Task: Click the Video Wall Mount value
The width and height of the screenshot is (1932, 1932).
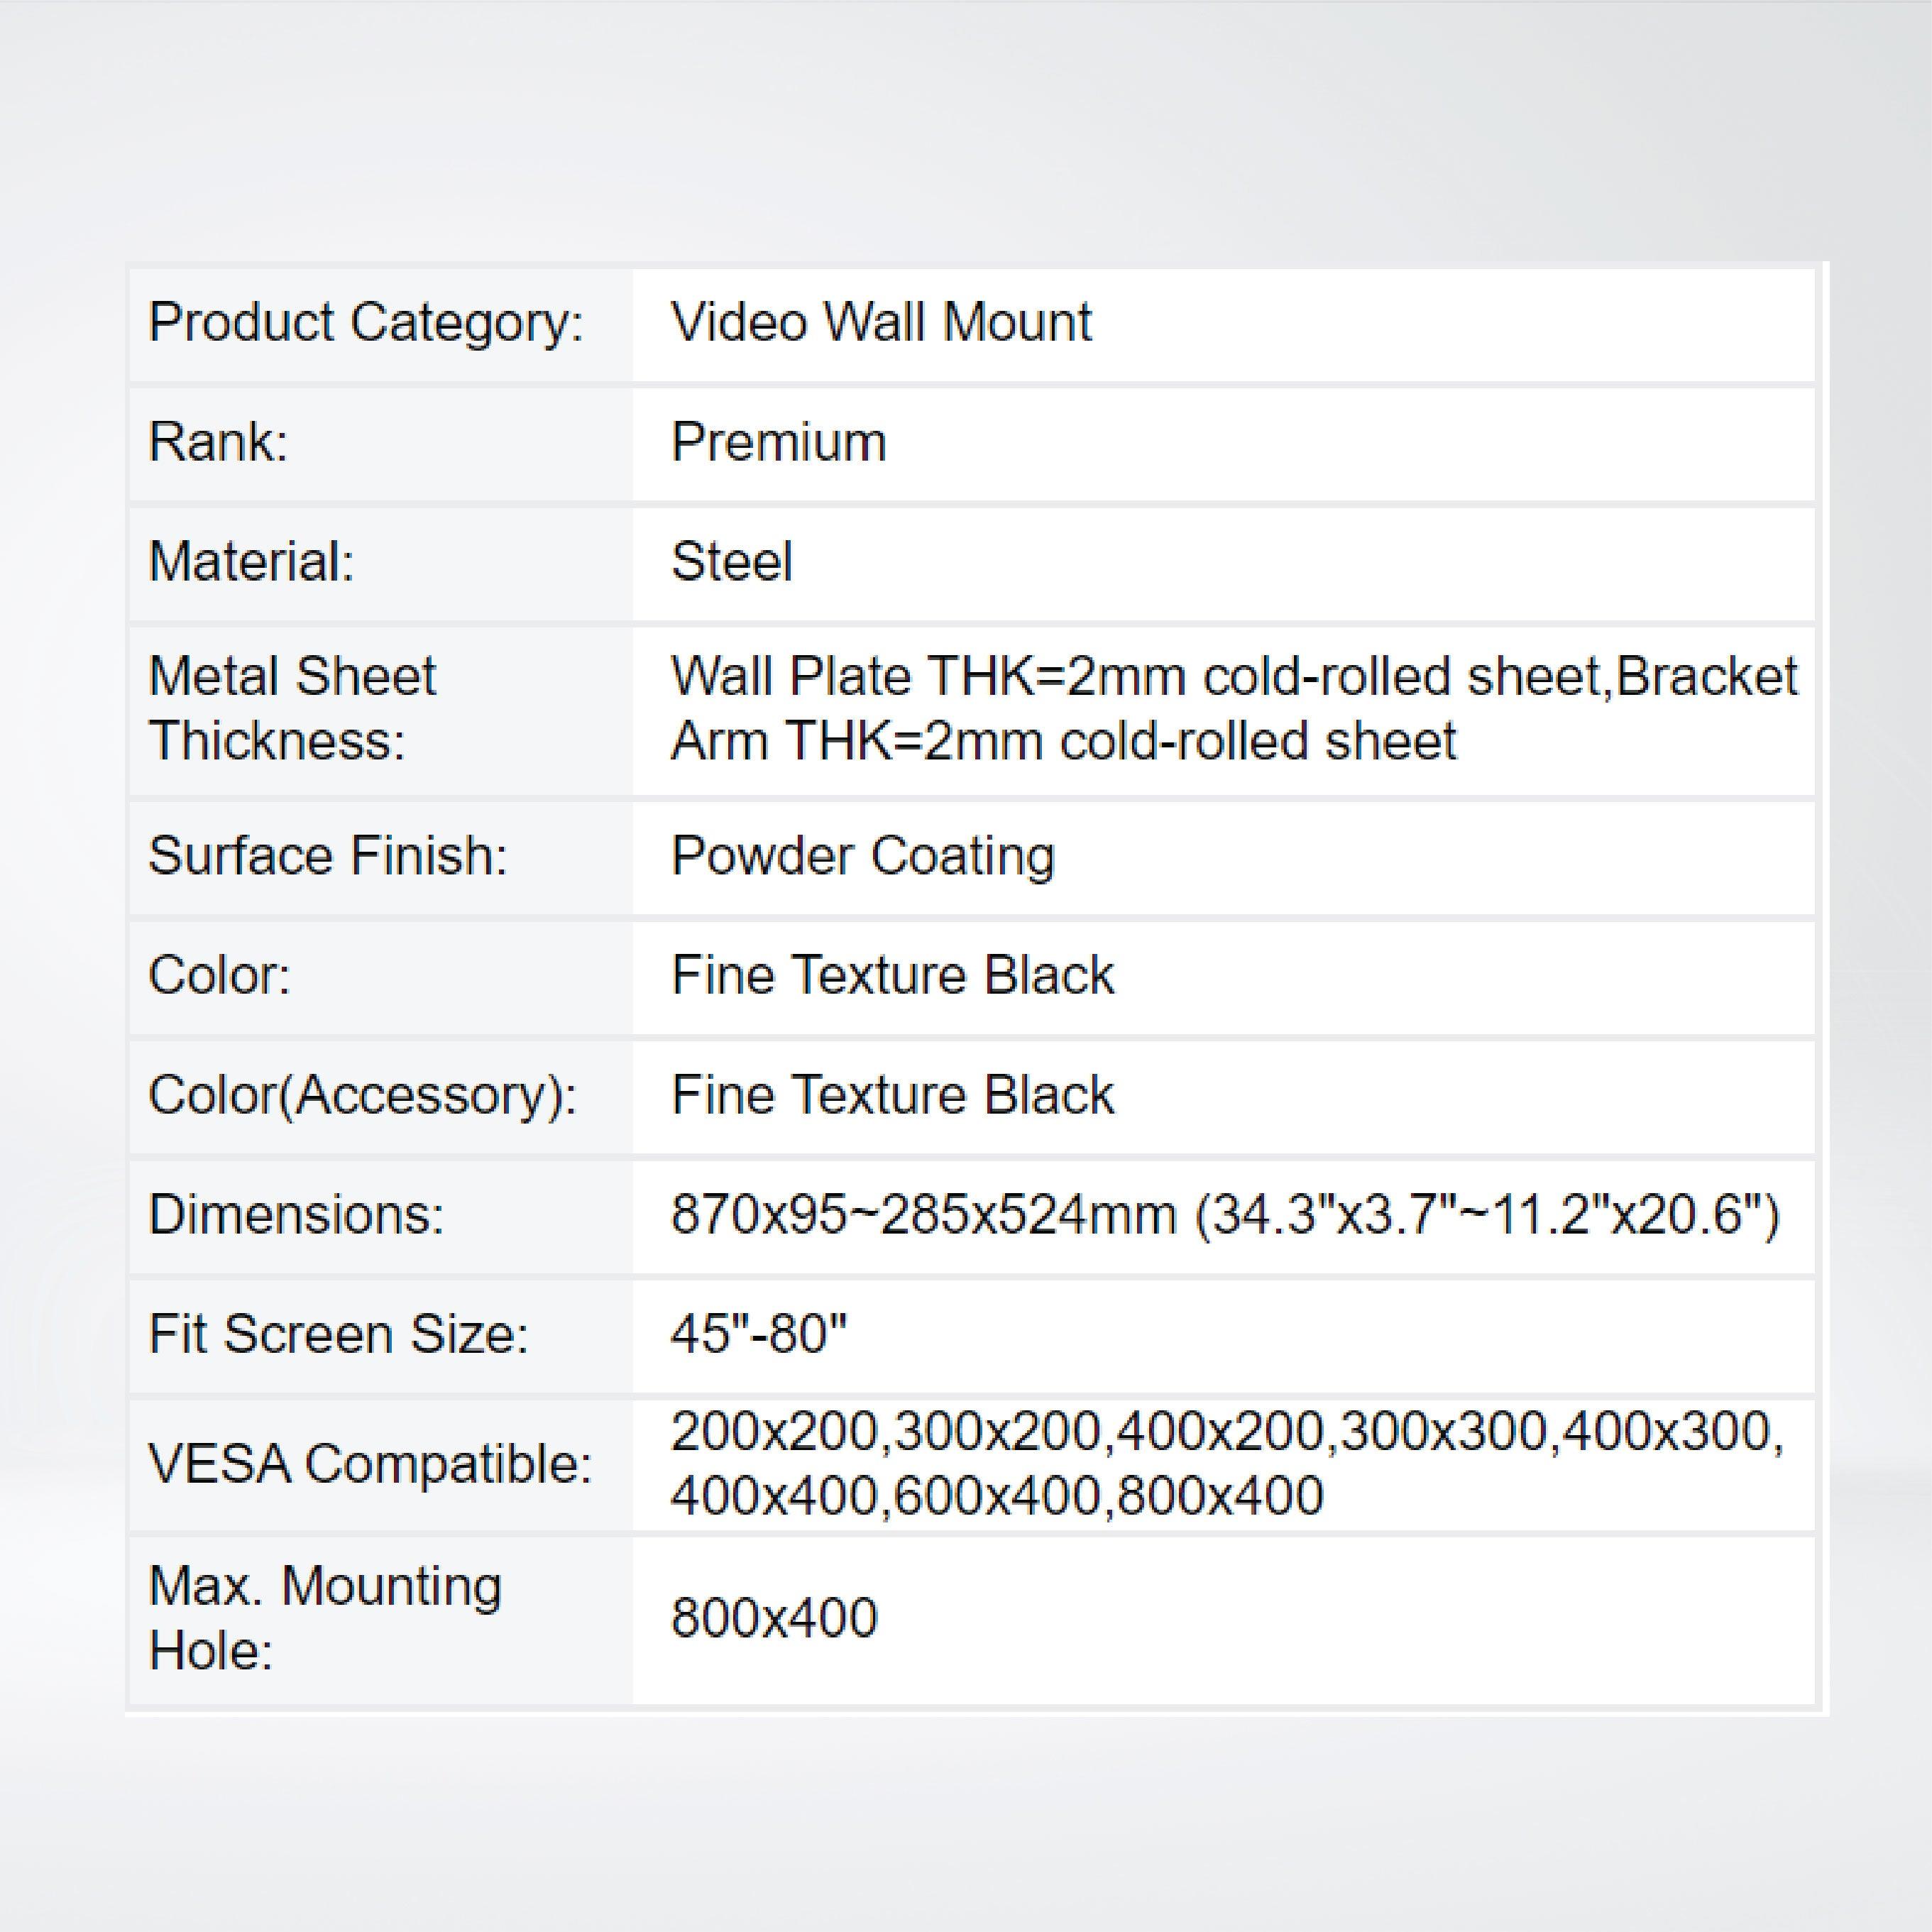Action: click(880, 323)
